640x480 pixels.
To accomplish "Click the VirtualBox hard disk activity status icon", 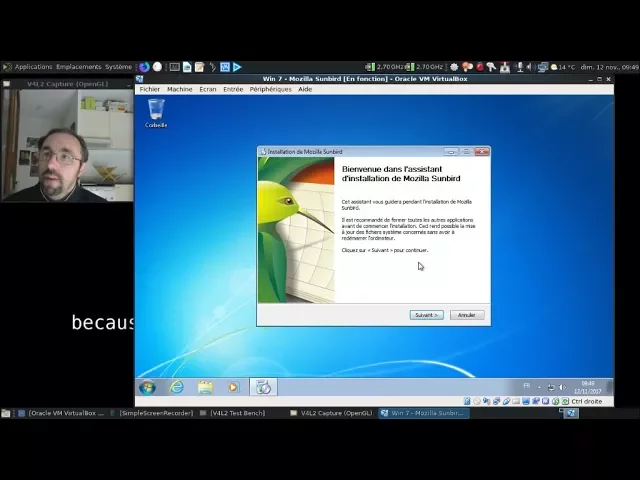I will click(x=467, y=402).
